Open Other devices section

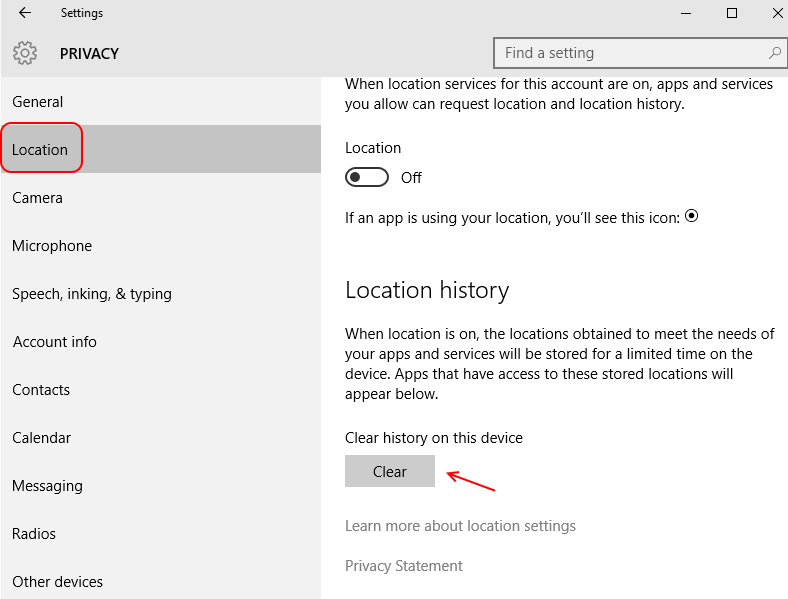point(161,578)
